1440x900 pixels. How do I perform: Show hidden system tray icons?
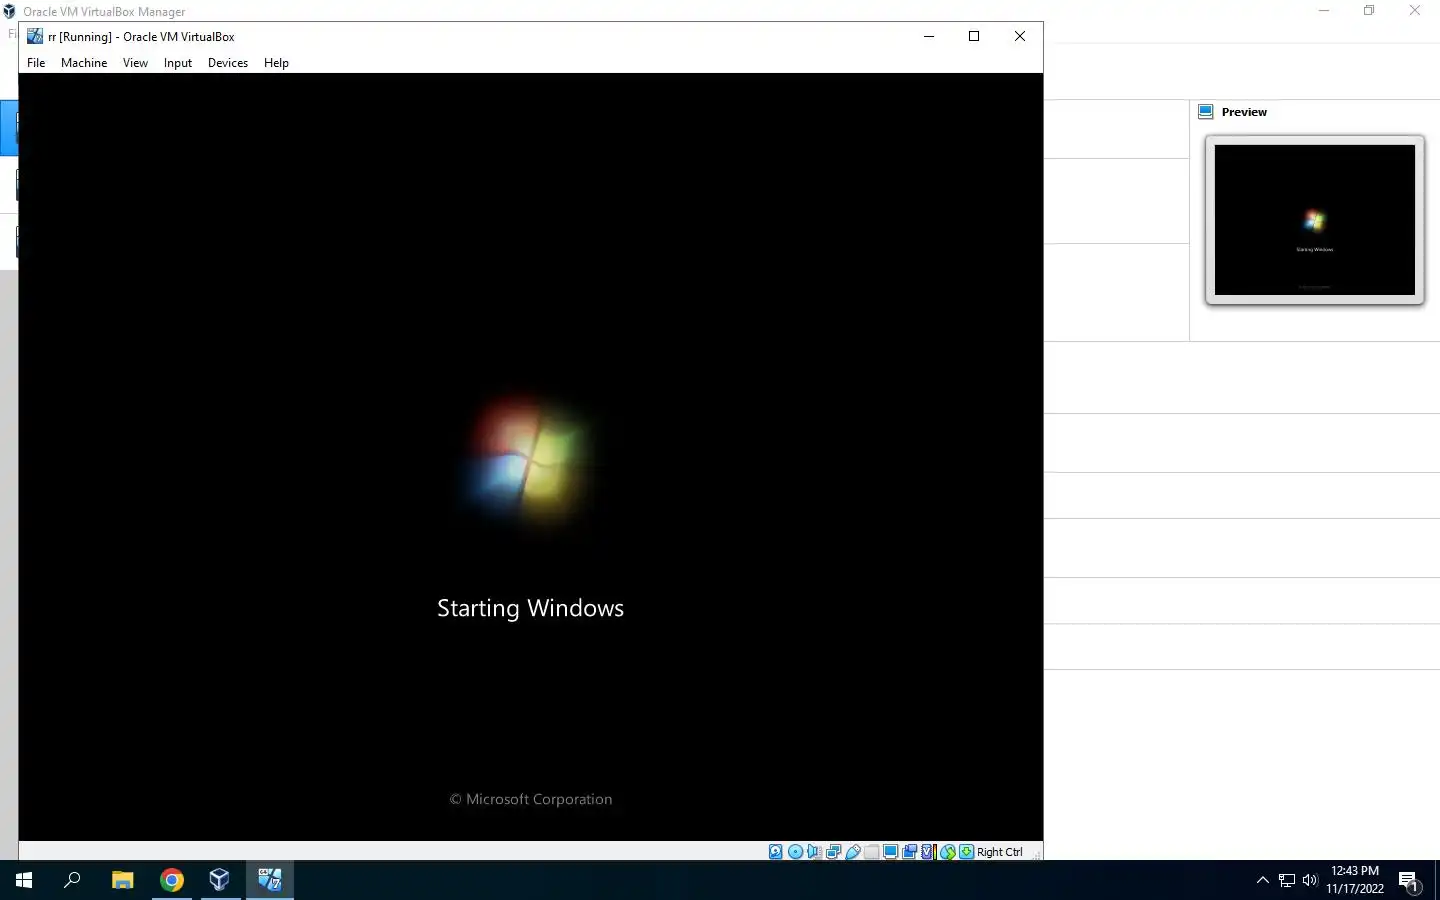point(1263,880)
